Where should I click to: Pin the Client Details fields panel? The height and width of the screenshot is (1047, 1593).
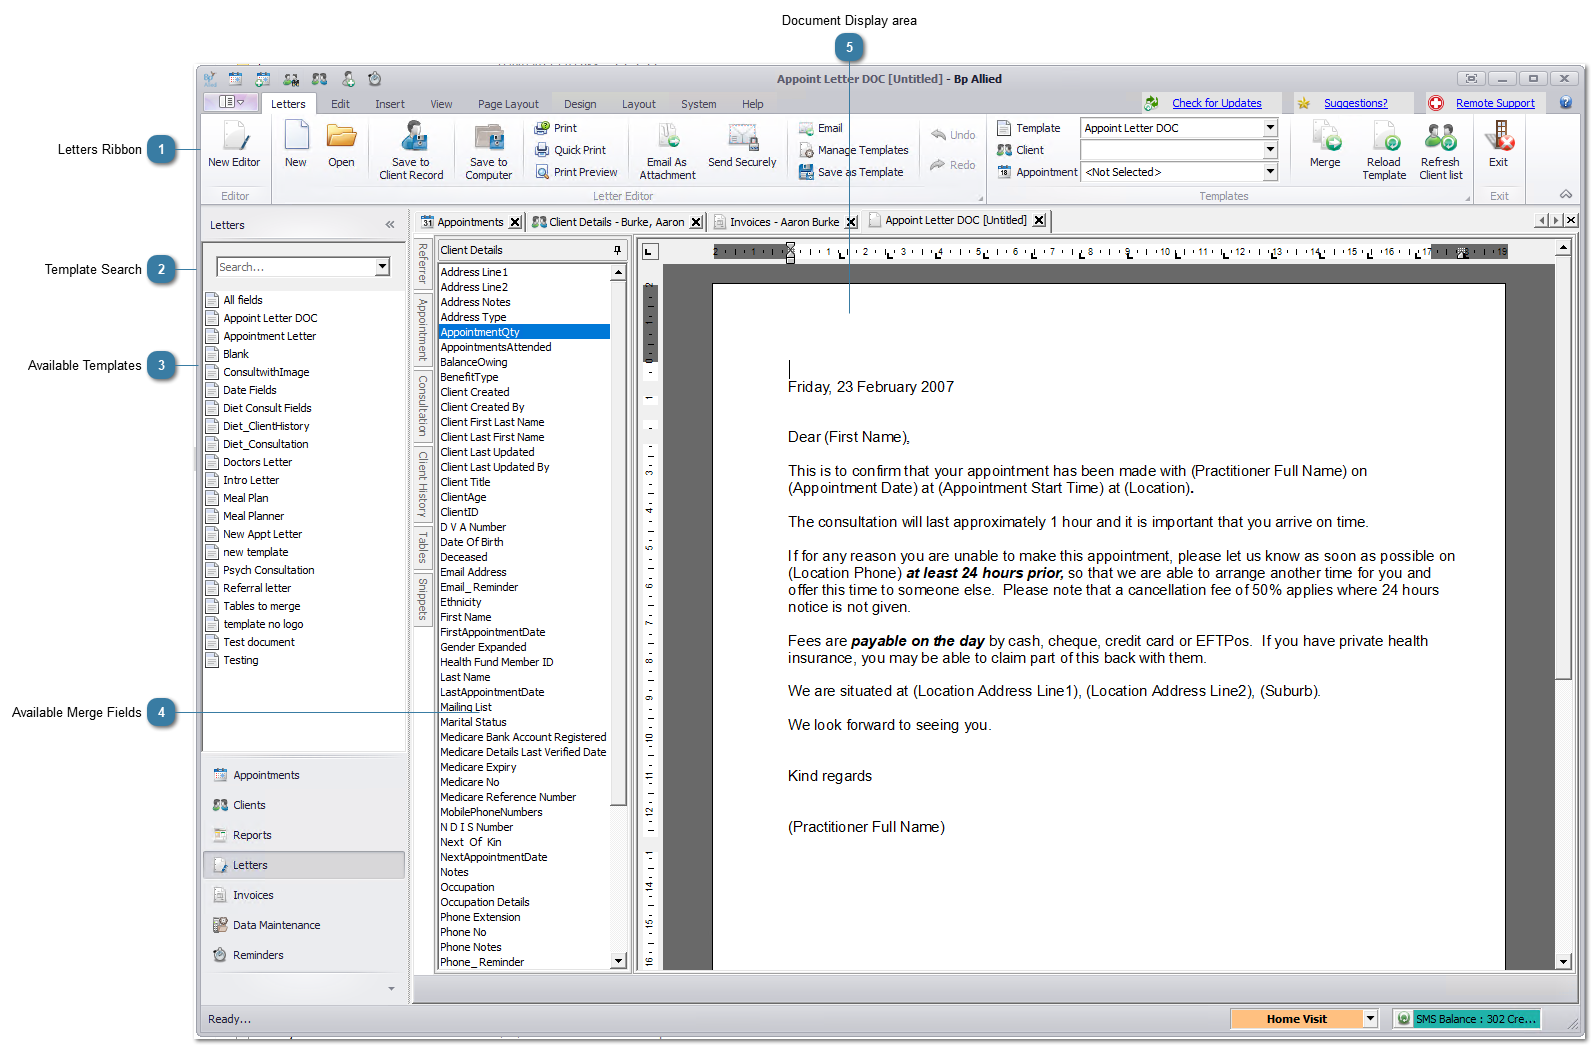[617, 250]
